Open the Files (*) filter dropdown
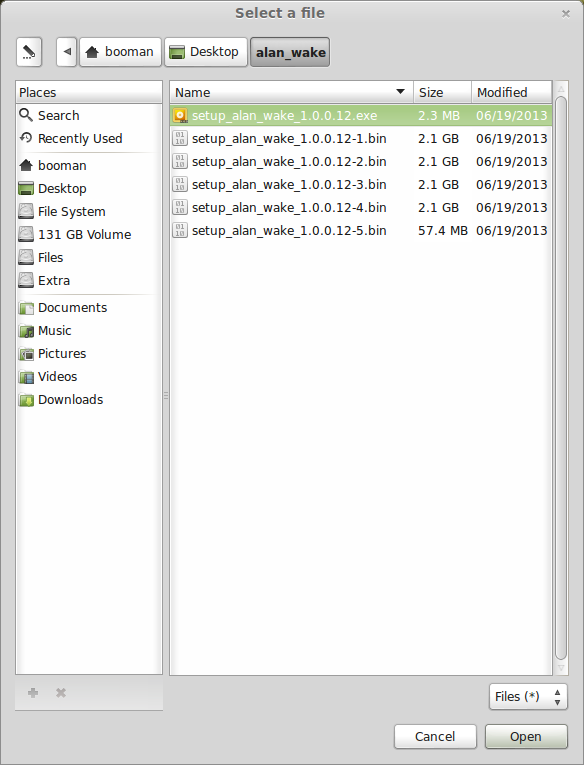The height and width of the screenshot is (765, 584). (x=528, y=697)
